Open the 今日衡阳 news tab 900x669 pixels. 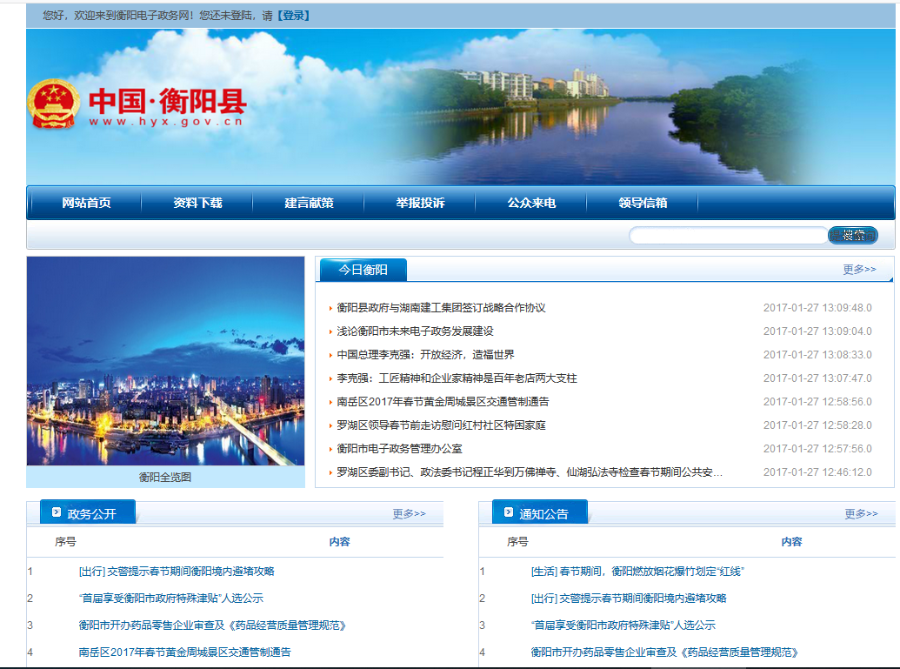tap(364, 269)
